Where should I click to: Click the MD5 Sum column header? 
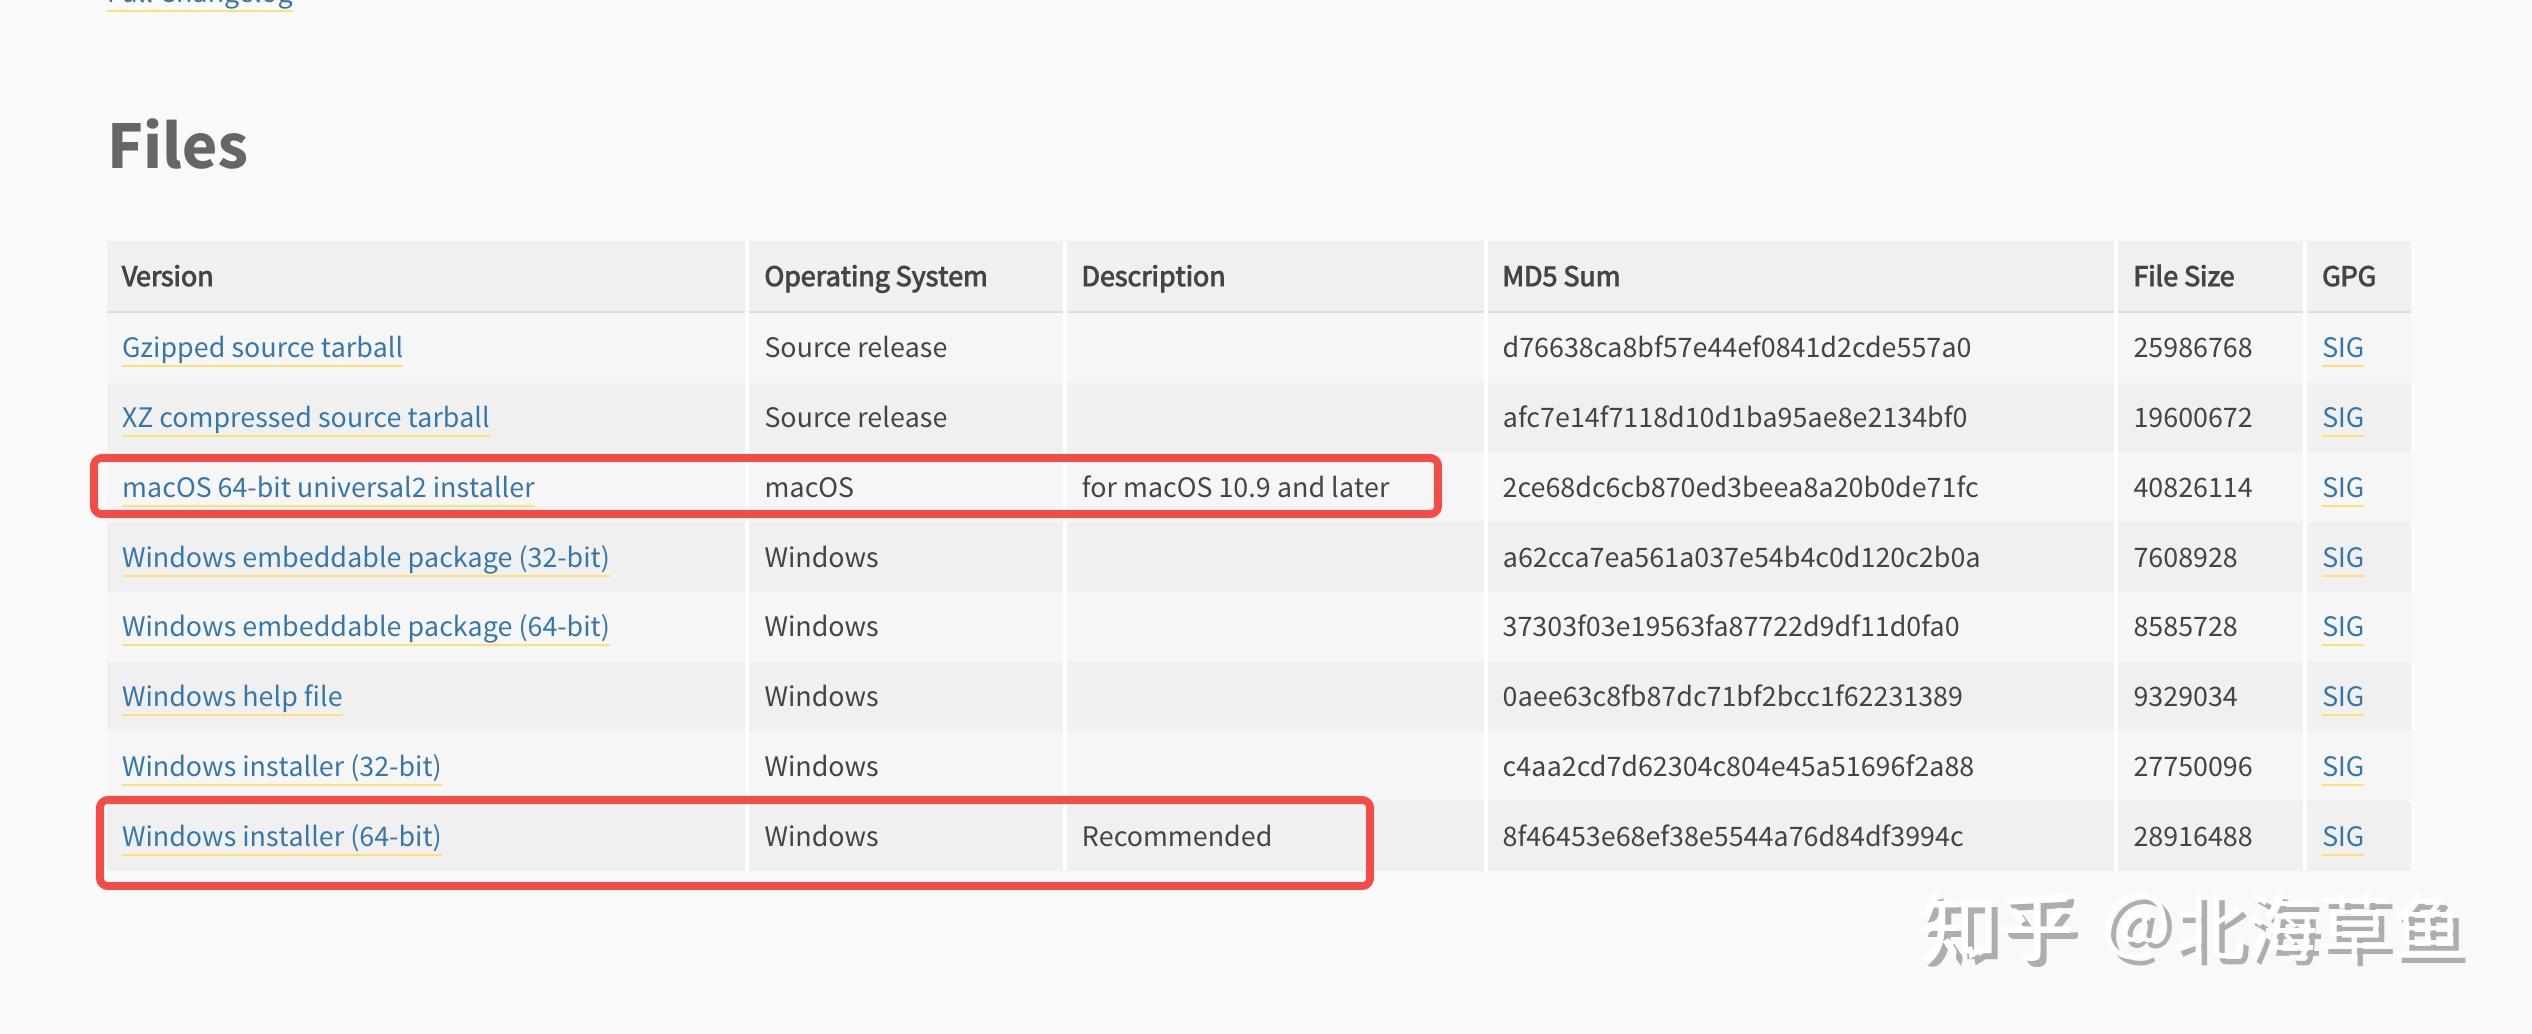1560,276
